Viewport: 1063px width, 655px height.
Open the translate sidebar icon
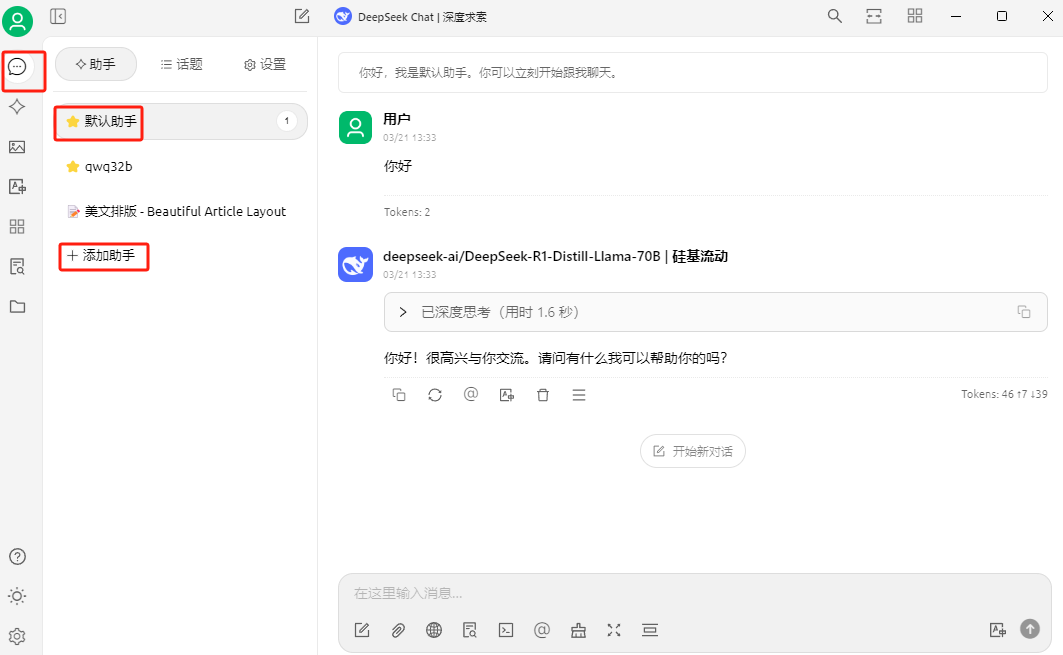[x=17, y=186]
